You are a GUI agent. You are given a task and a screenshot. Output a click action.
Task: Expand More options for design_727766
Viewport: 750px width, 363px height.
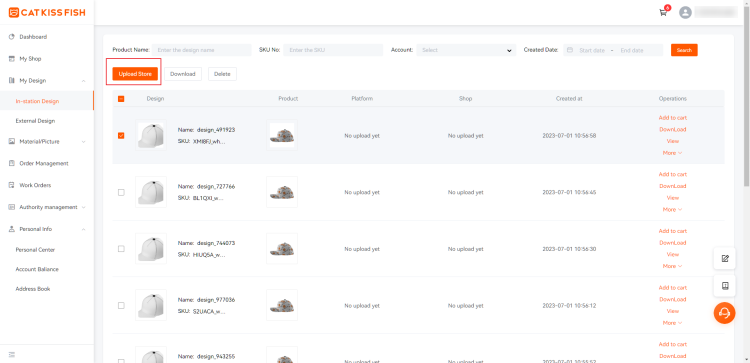(x=672, y=209)
